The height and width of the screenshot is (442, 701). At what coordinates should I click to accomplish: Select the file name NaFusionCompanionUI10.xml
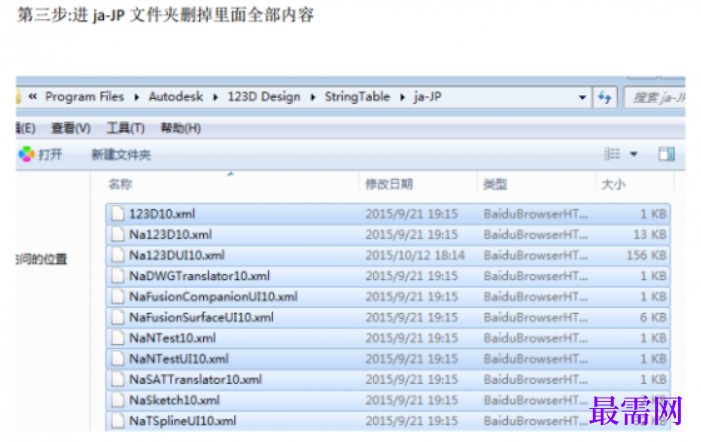(213, 297)
